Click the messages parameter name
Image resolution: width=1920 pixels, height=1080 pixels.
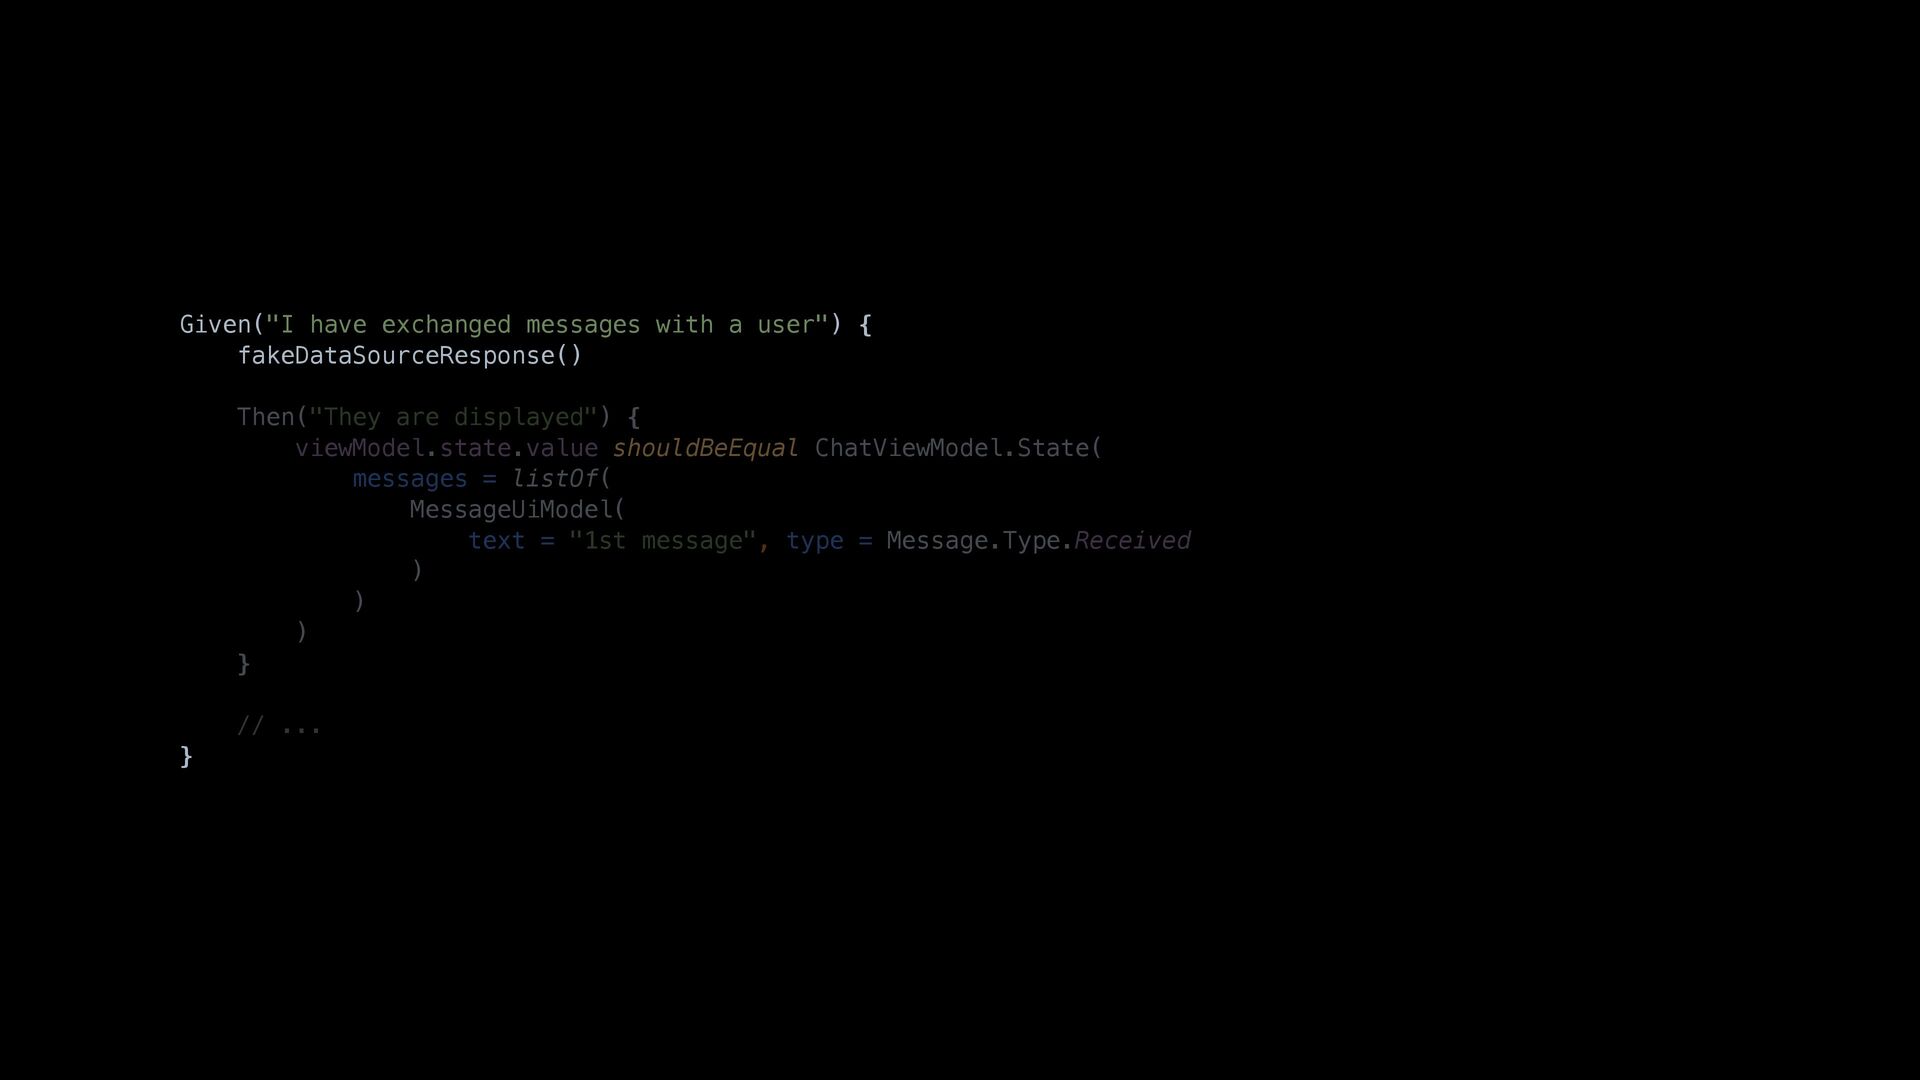tap(410, 479)
